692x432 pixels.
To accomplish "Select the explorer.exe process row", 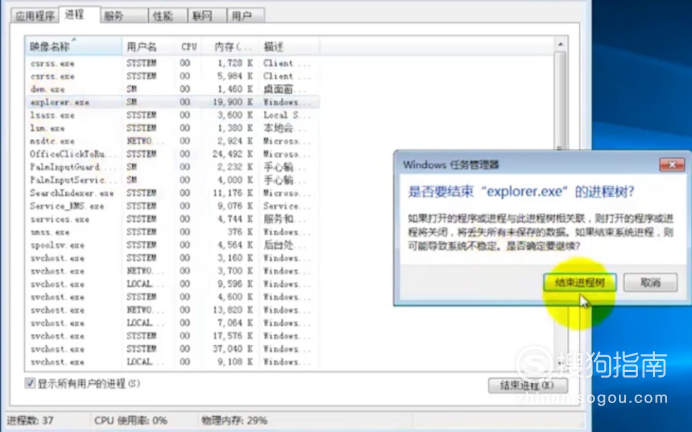I will tap(172, 102).
